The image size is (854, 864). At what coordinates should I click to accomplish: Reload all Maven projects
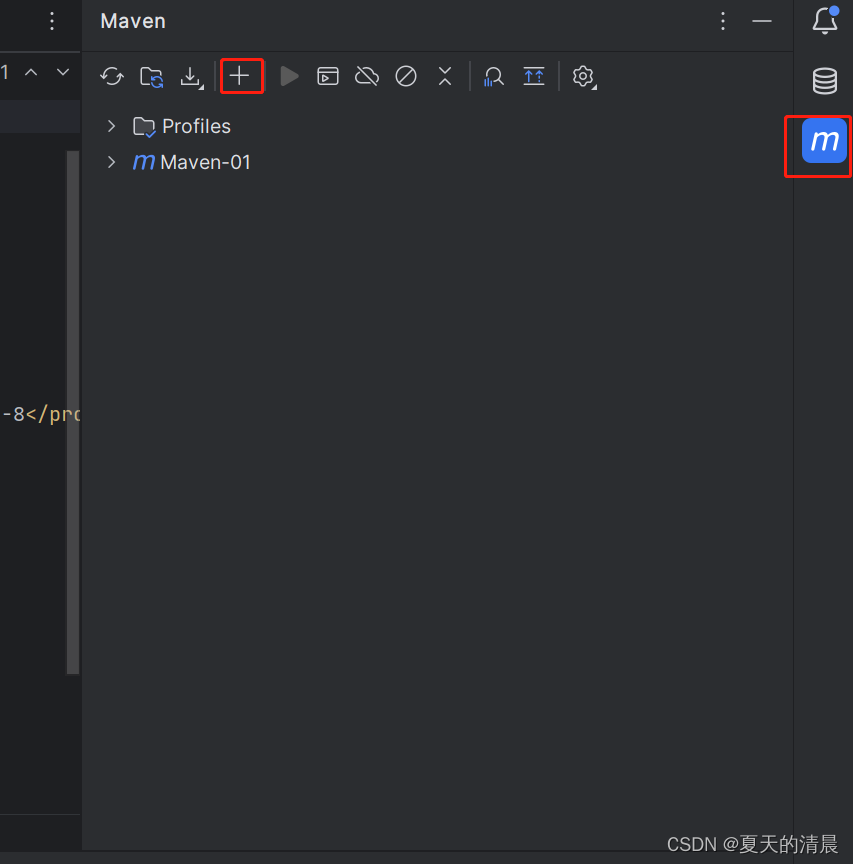pyautogui.click(x=112, y=76)
